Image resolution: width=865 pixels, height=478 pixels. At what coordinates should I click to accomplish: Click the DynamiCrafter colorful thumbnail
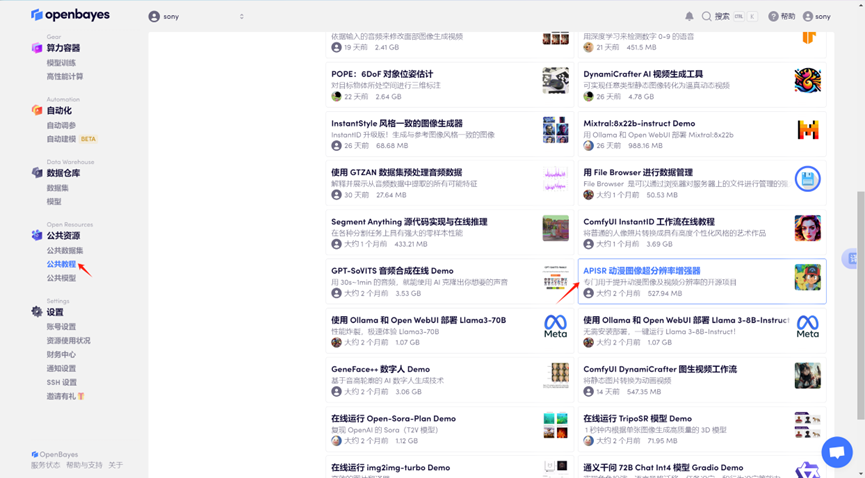[808, 81]
